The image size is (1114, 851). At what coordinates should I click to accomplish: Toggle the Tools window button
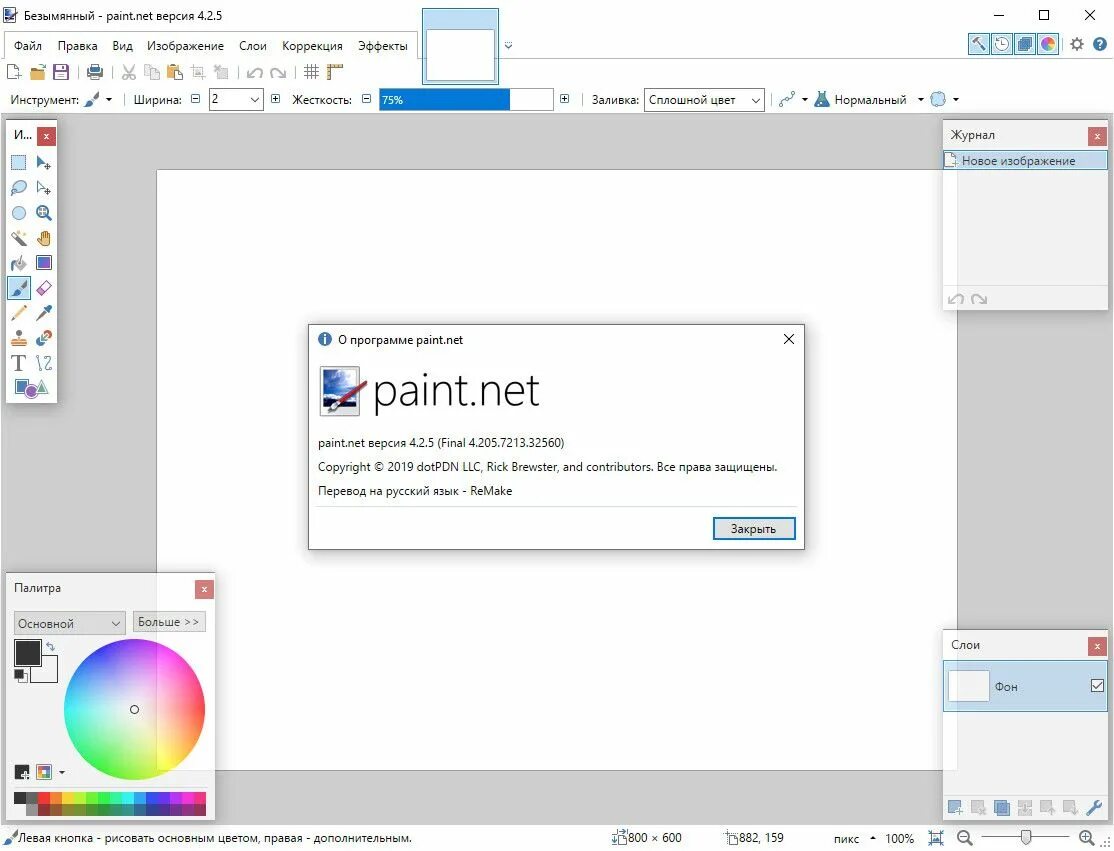pyautogui.click(x=978, y=44)
